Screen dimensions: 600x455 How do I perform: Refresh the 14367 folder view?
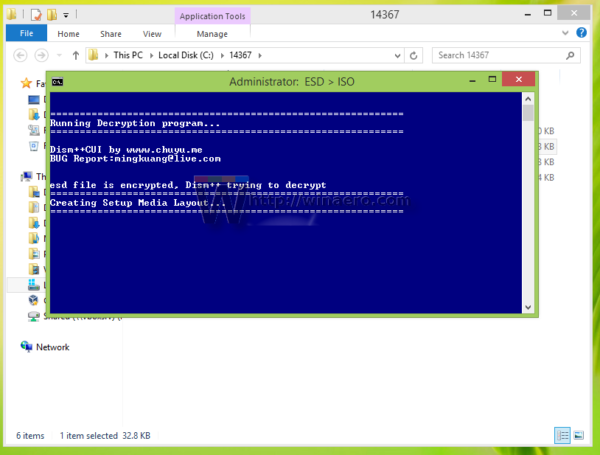pyautogui.click(x=413, y=55)
